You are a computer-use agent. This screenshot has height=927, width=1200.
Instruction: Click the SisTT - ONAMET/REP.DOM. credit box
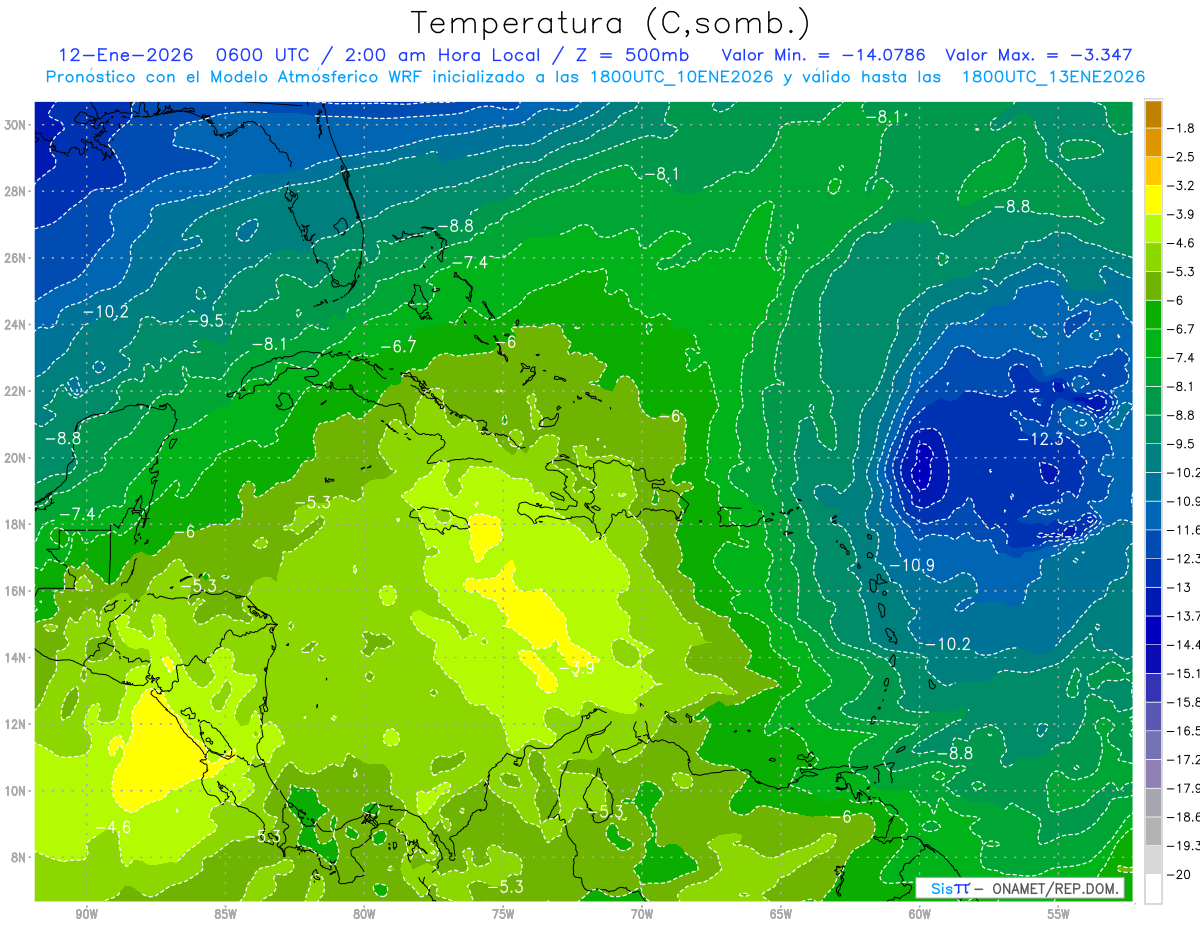(x=1019, y=888)
